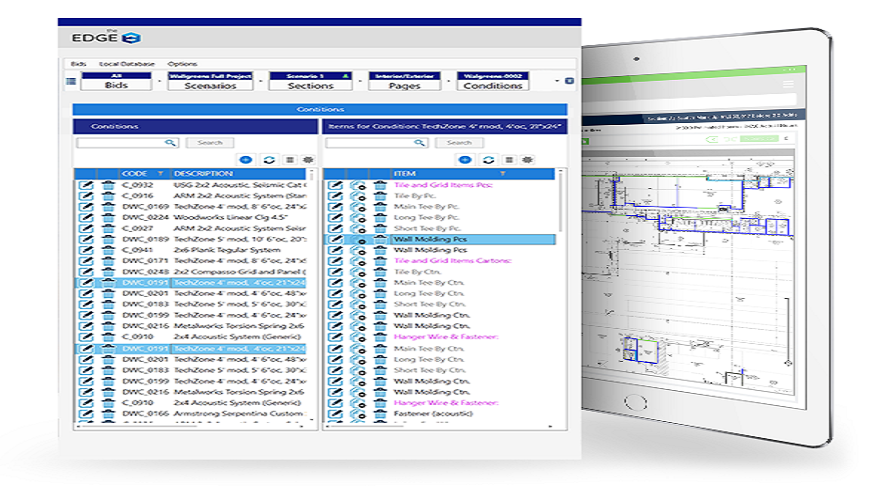Edit condition DWC_0189
This screenshot has width=890, height=500.
point(86,239)
